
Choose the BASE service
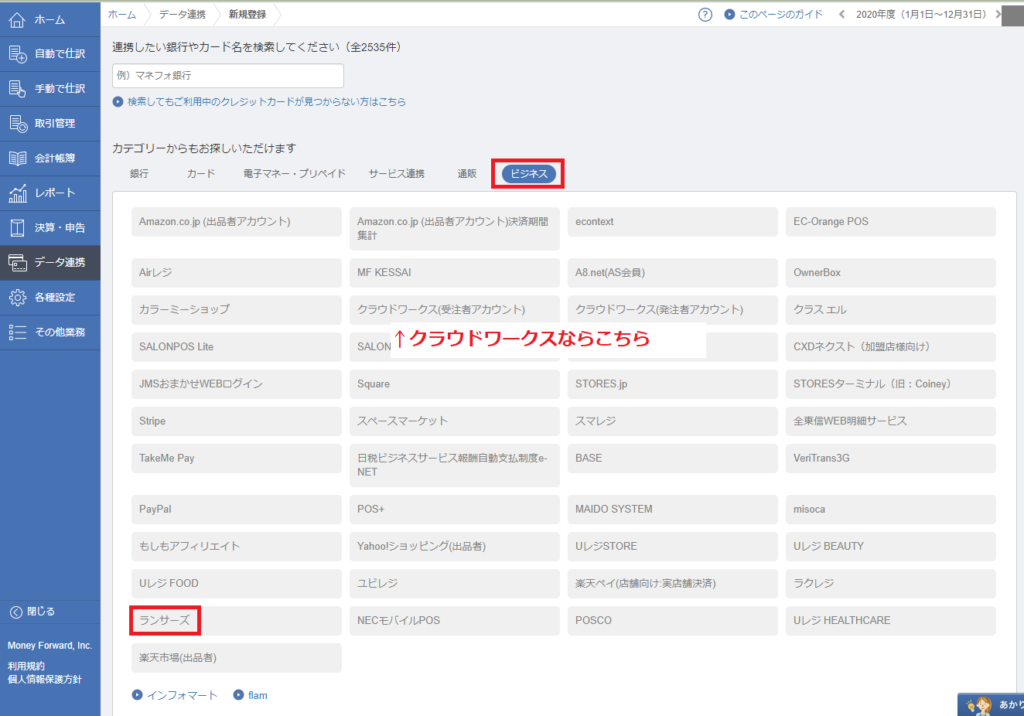point(673,459)
